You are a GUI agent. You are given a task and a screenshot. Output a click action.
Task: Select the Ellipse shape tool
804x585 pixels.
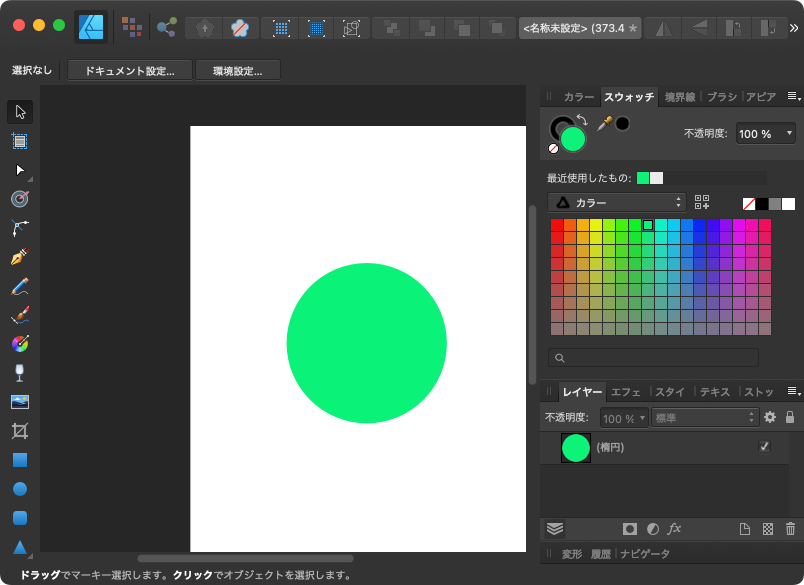(x=20, y=489)
